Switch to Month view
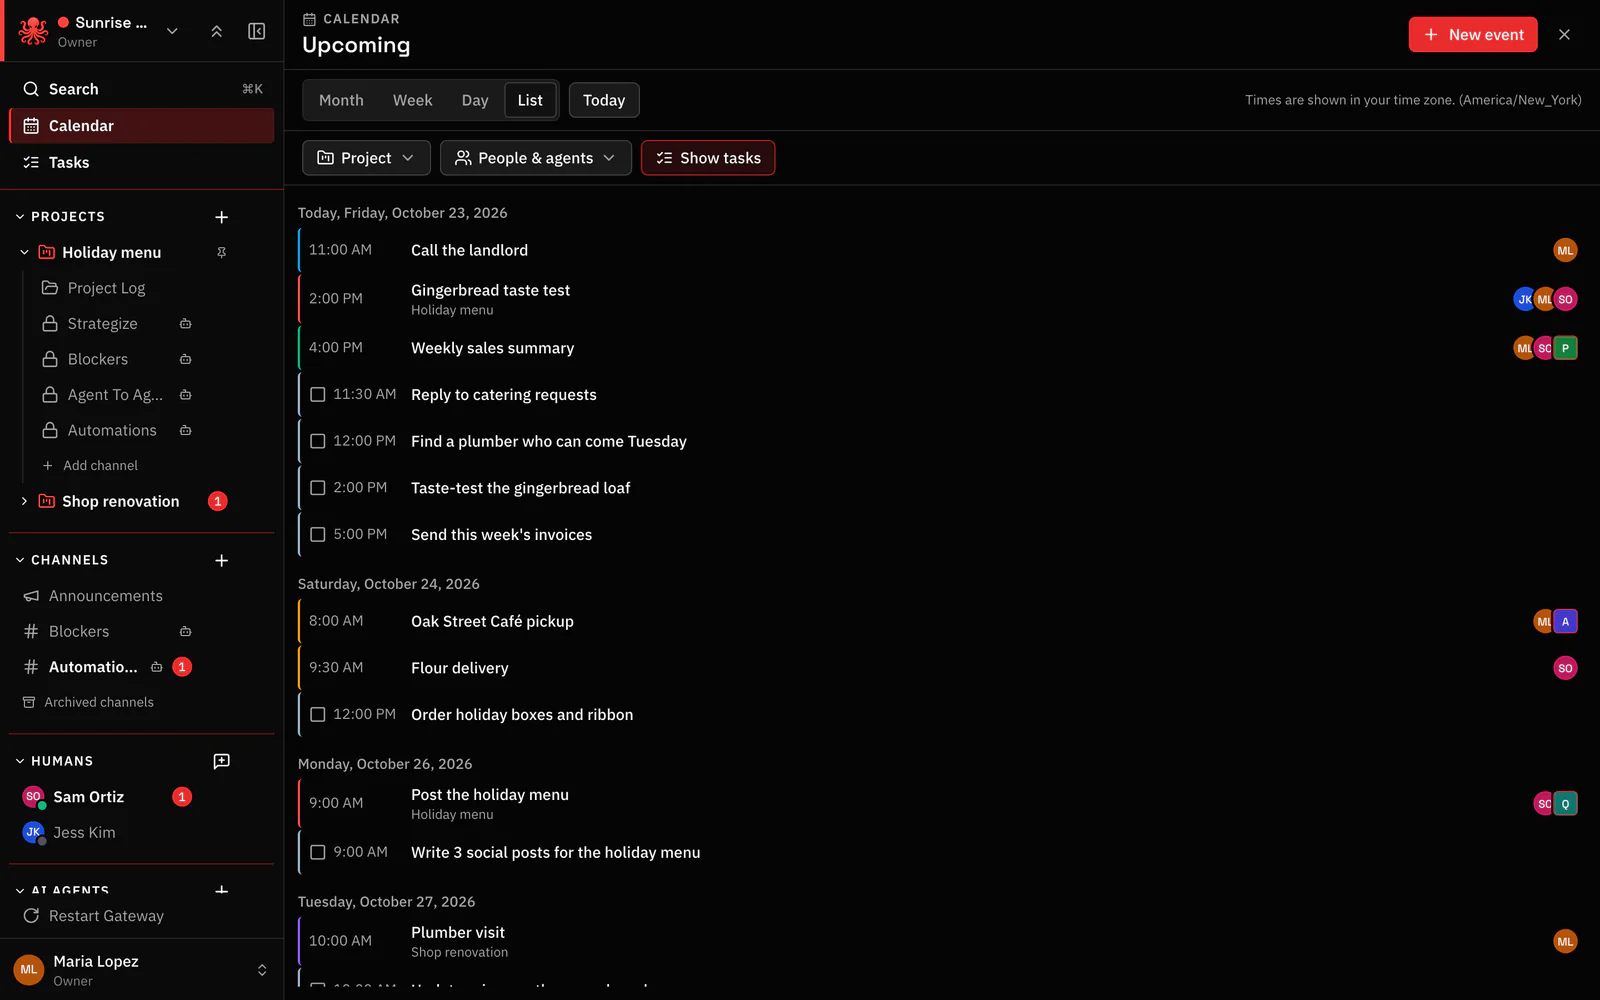Image resolution: width=1600 pixels, height=1000 pixels. [x=341, y=100]
